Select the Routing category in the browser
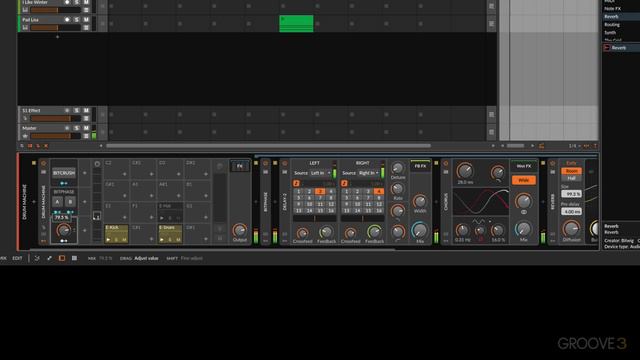Screen dimensions: 640x360 point(612,24)
